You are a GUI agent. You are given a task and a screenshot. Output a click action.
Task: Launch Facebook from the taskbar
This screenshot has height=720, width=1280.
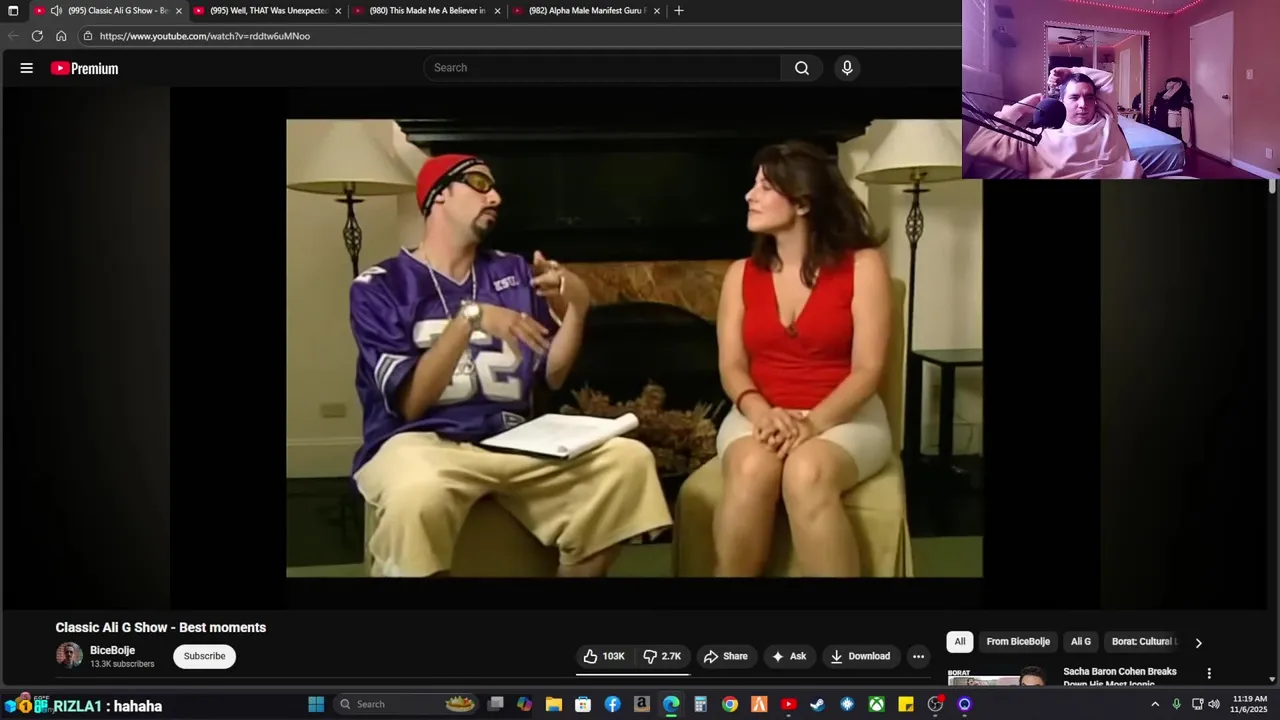[x=612, y=704]
